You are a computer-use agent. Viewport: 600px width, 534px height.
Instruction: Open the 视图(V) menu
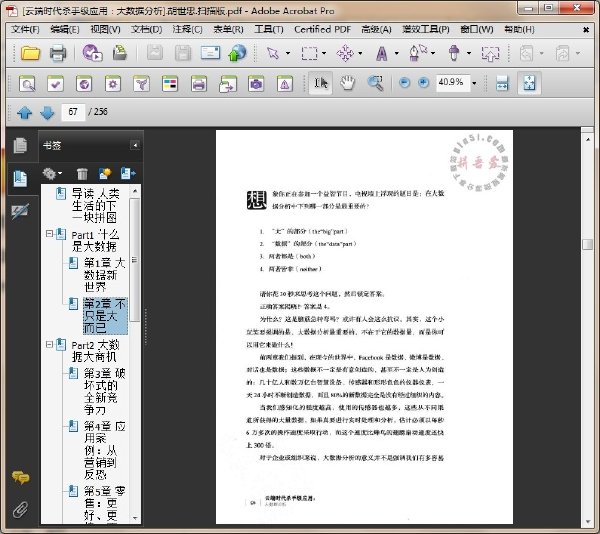tap(105, 29)
